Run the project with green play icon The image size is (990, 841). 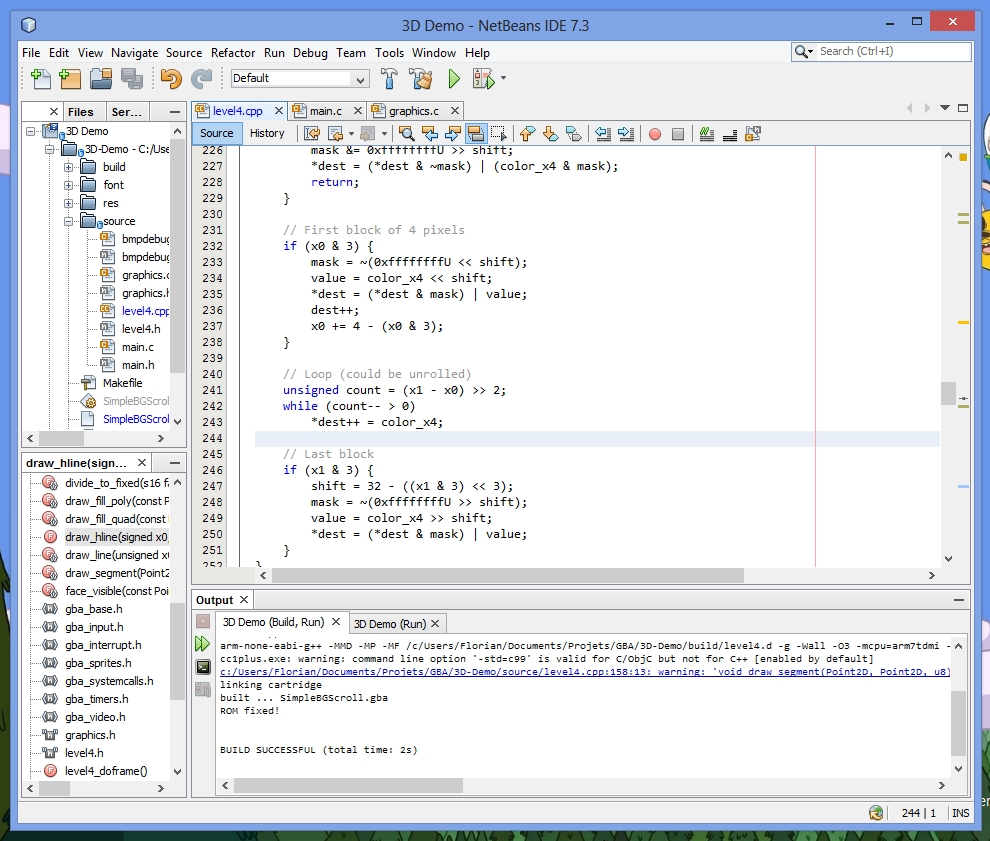coord(454,78)
